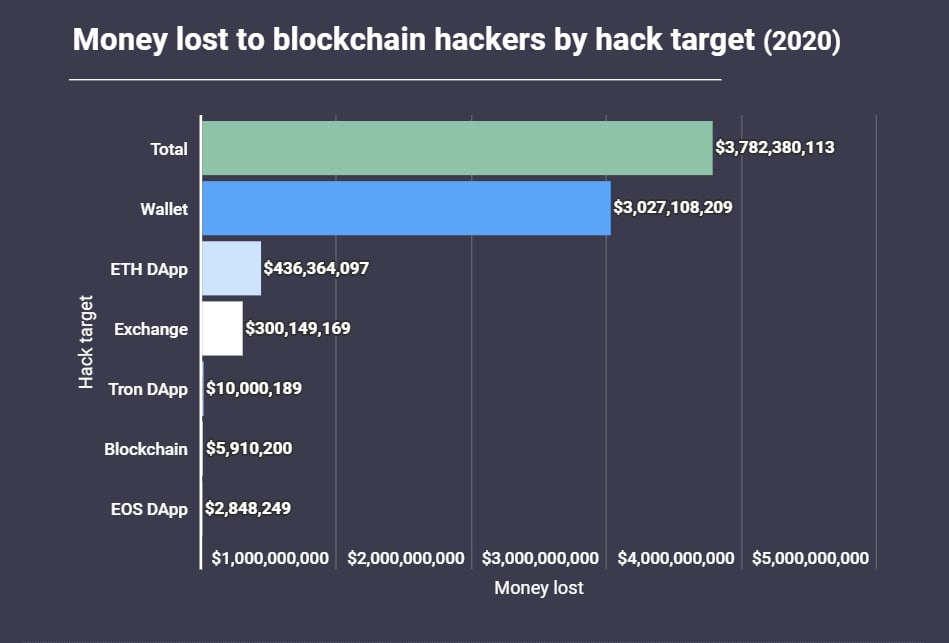Select the light blue ETH DApp bar

coord(231,268)
